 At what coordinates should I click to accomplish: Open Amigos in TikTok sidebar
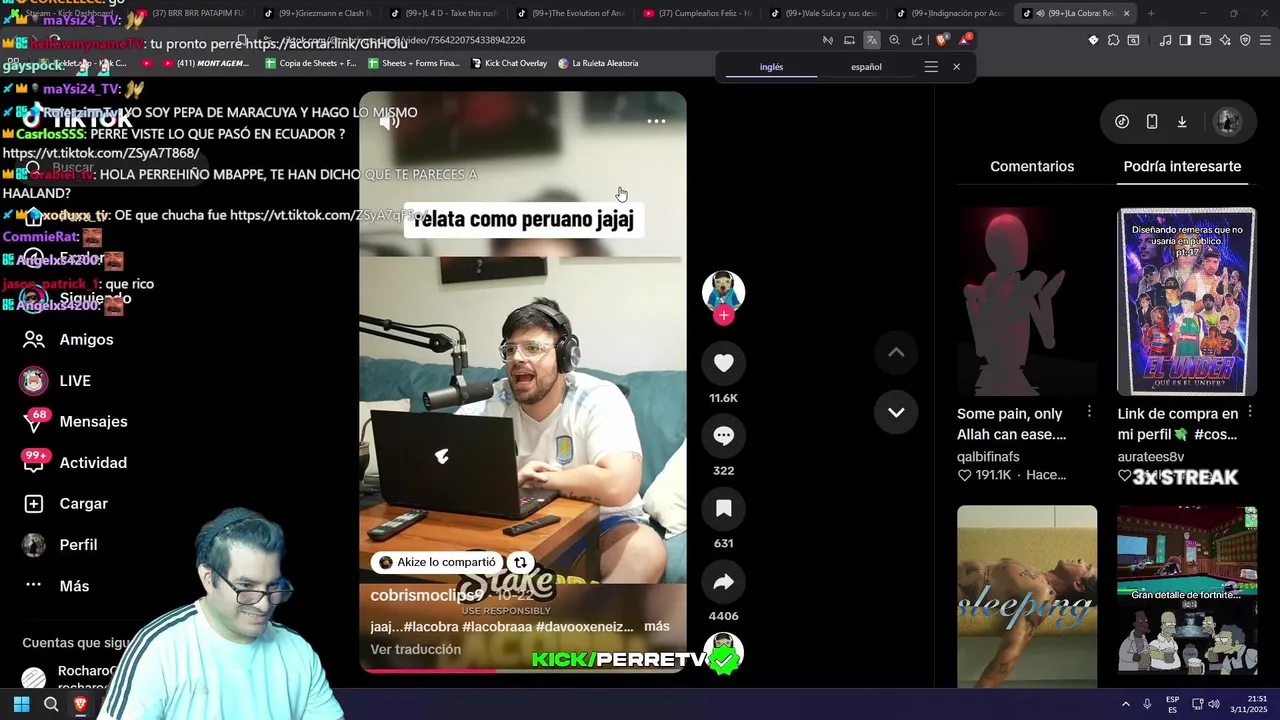pyautogui.click(x=68, y=340)
